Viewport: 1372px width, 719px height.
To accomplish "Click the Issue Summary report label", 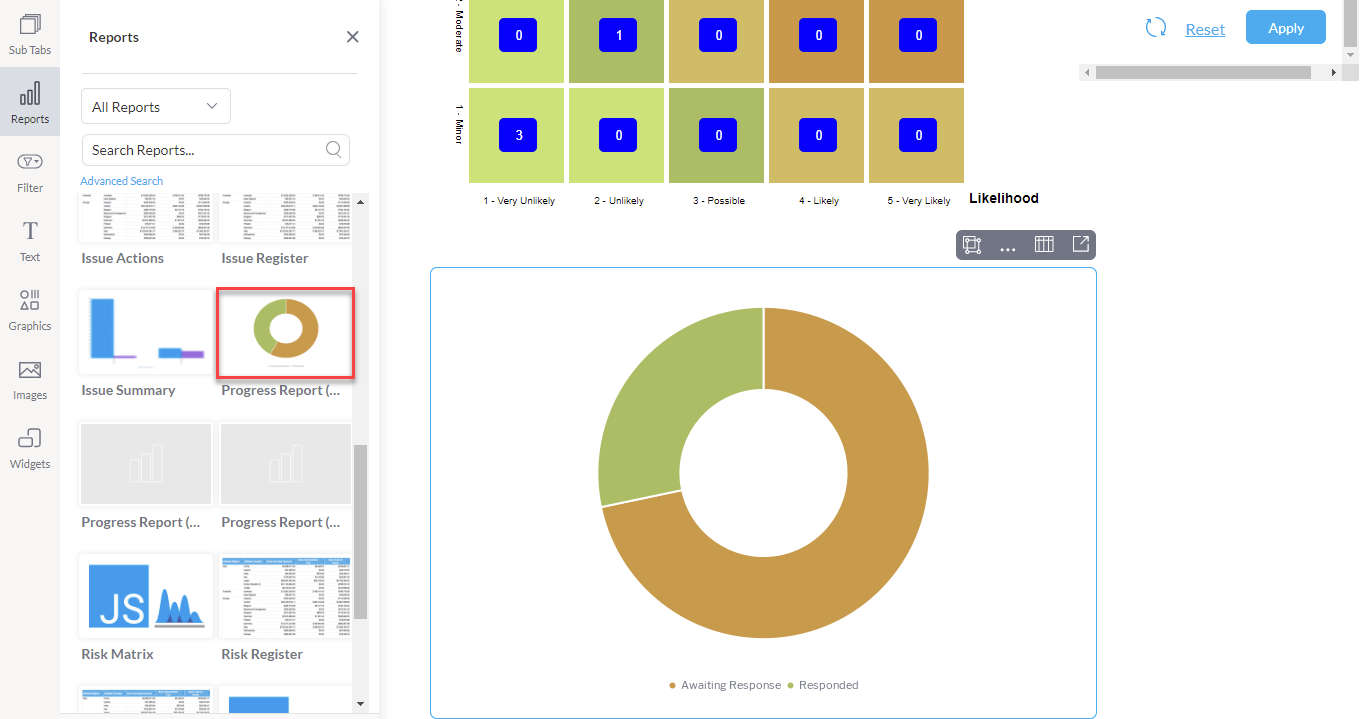I will click(128, 390).
